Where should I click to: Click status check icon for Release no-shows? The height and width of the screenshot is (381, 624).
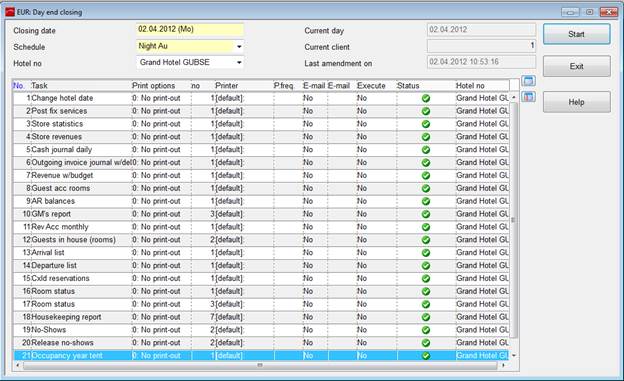[x=426, y=343]
